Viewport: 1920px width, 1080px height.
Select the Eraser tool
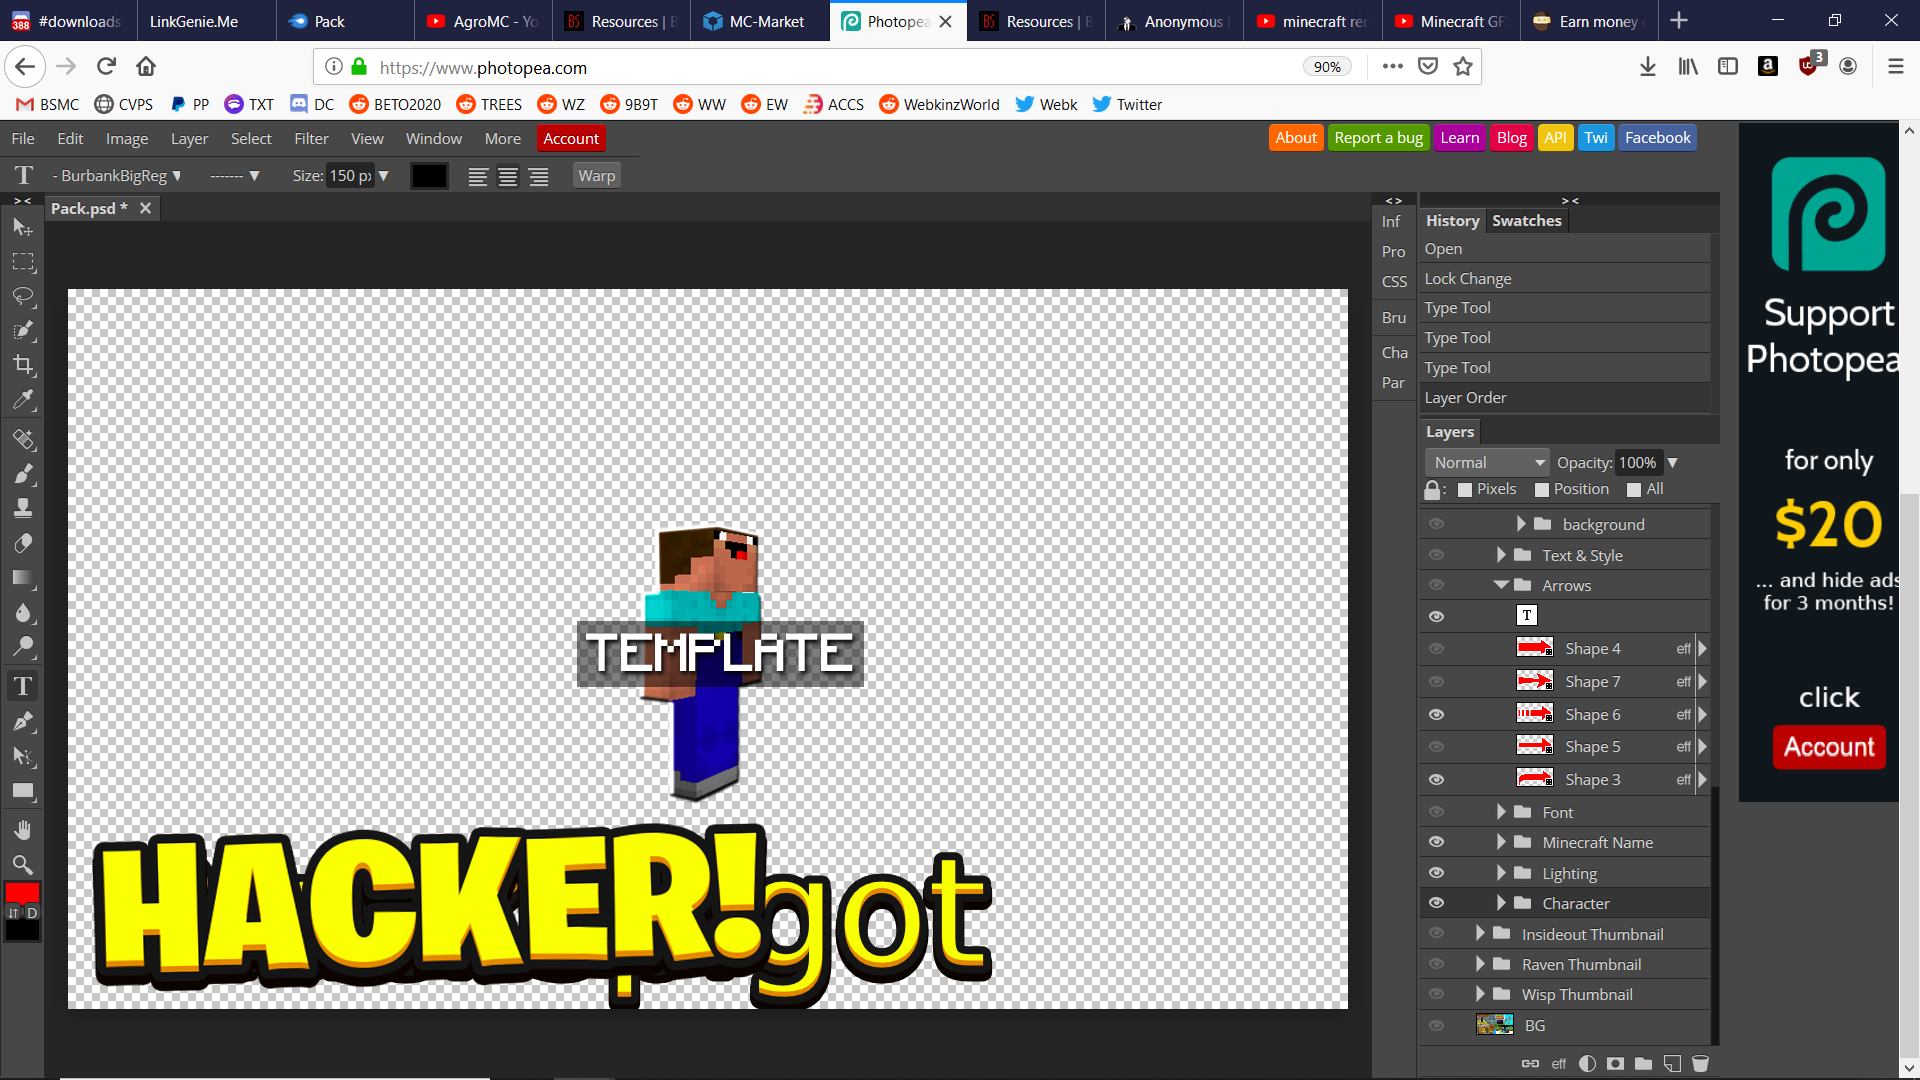[x=23, y=543]
